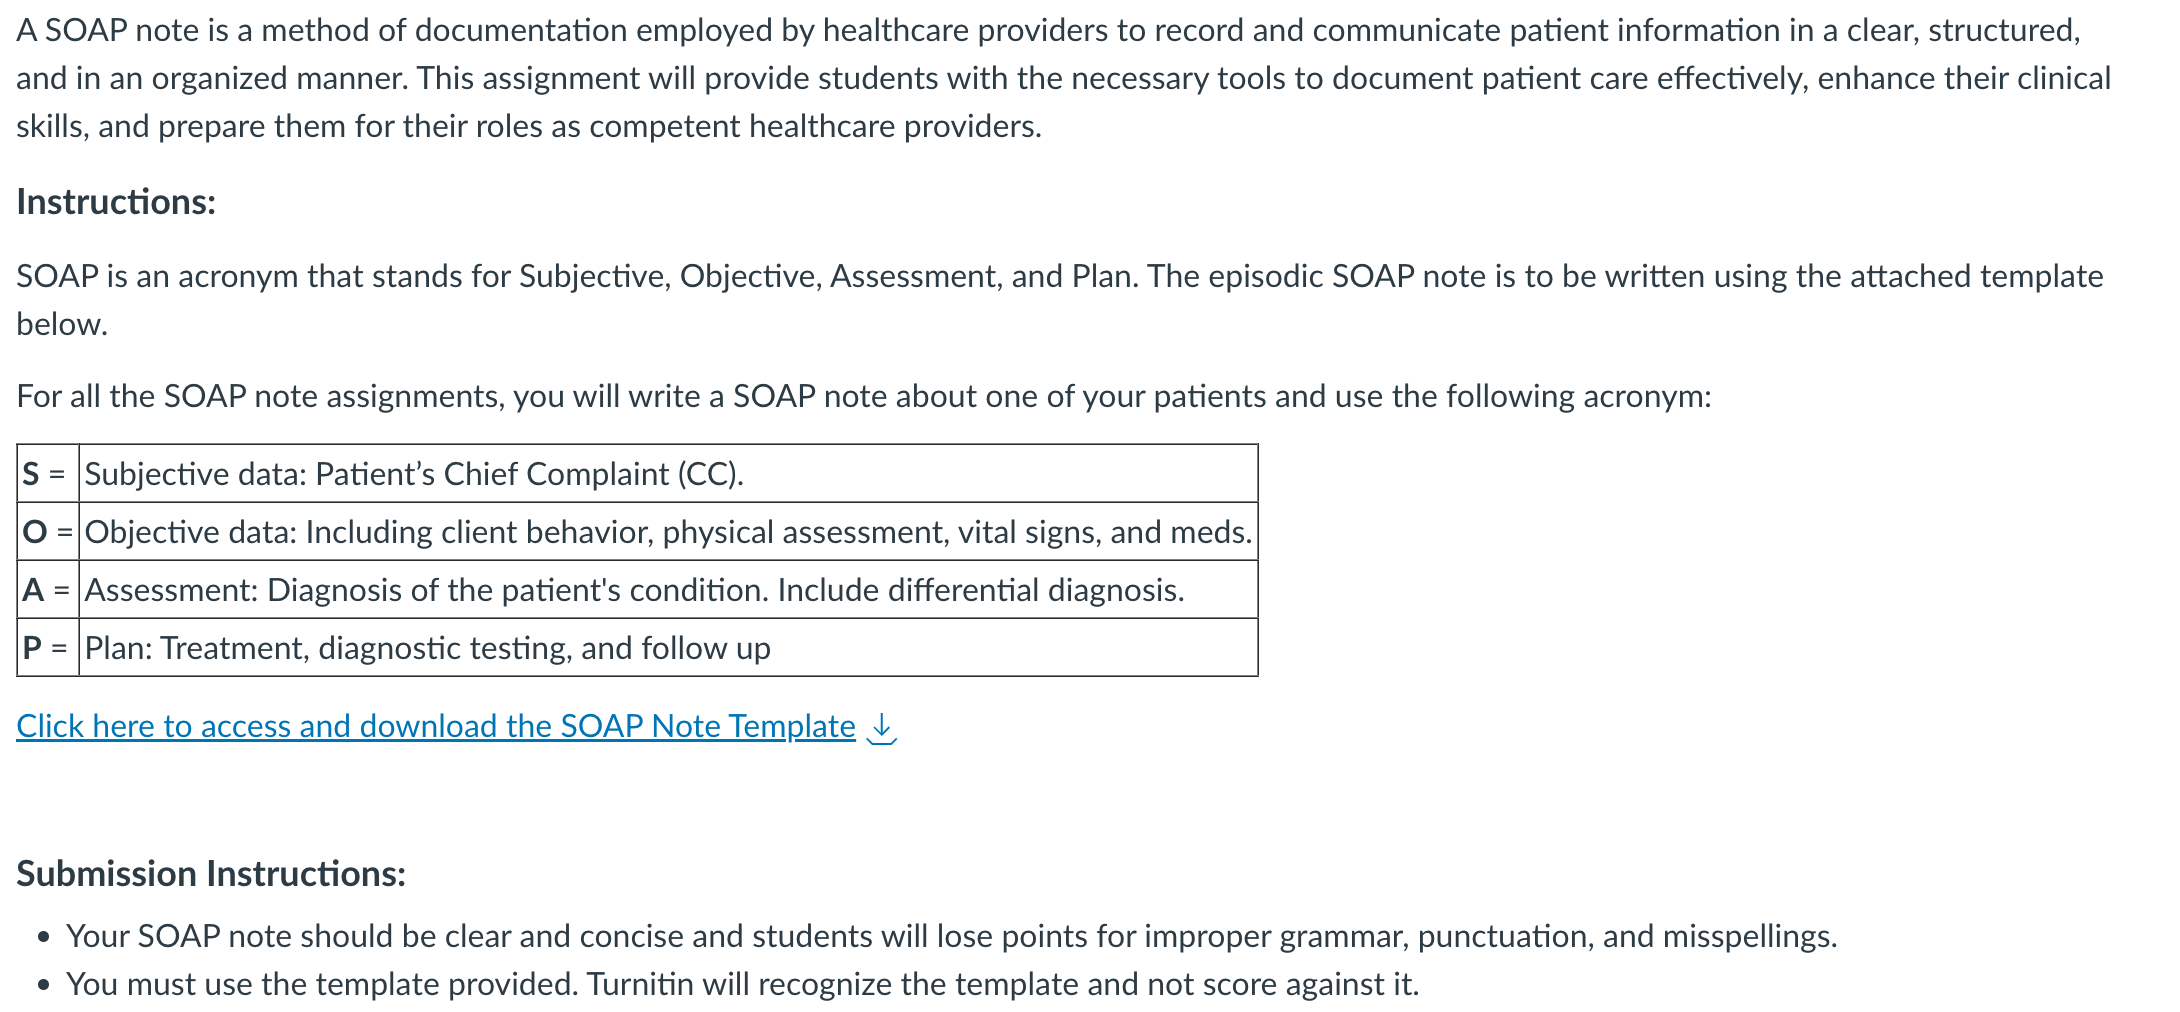Click first bullet point marker in Submission list
The width and height of the screenshot is (2180, 1012).
(43, 938)
